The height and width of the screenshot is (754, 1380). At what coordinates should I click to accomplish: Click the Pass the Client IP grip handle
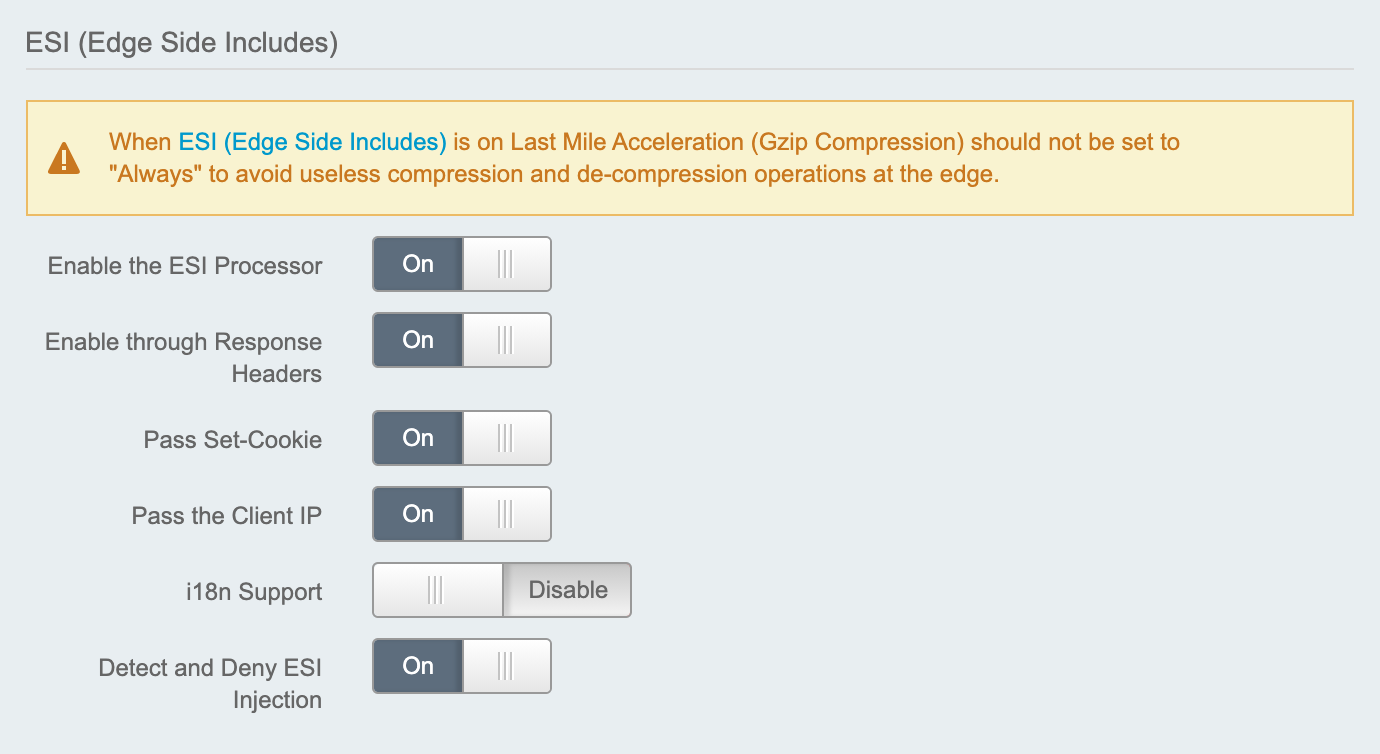(506, 514)
